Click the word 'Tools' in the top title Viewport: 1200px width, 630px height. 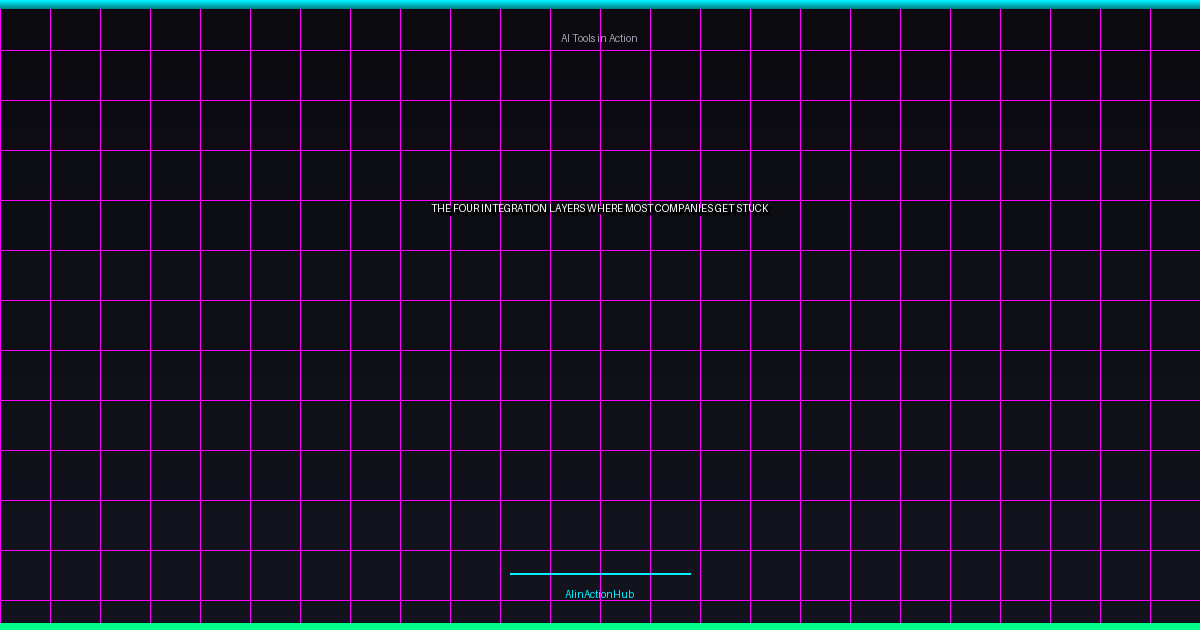(584, 38)
